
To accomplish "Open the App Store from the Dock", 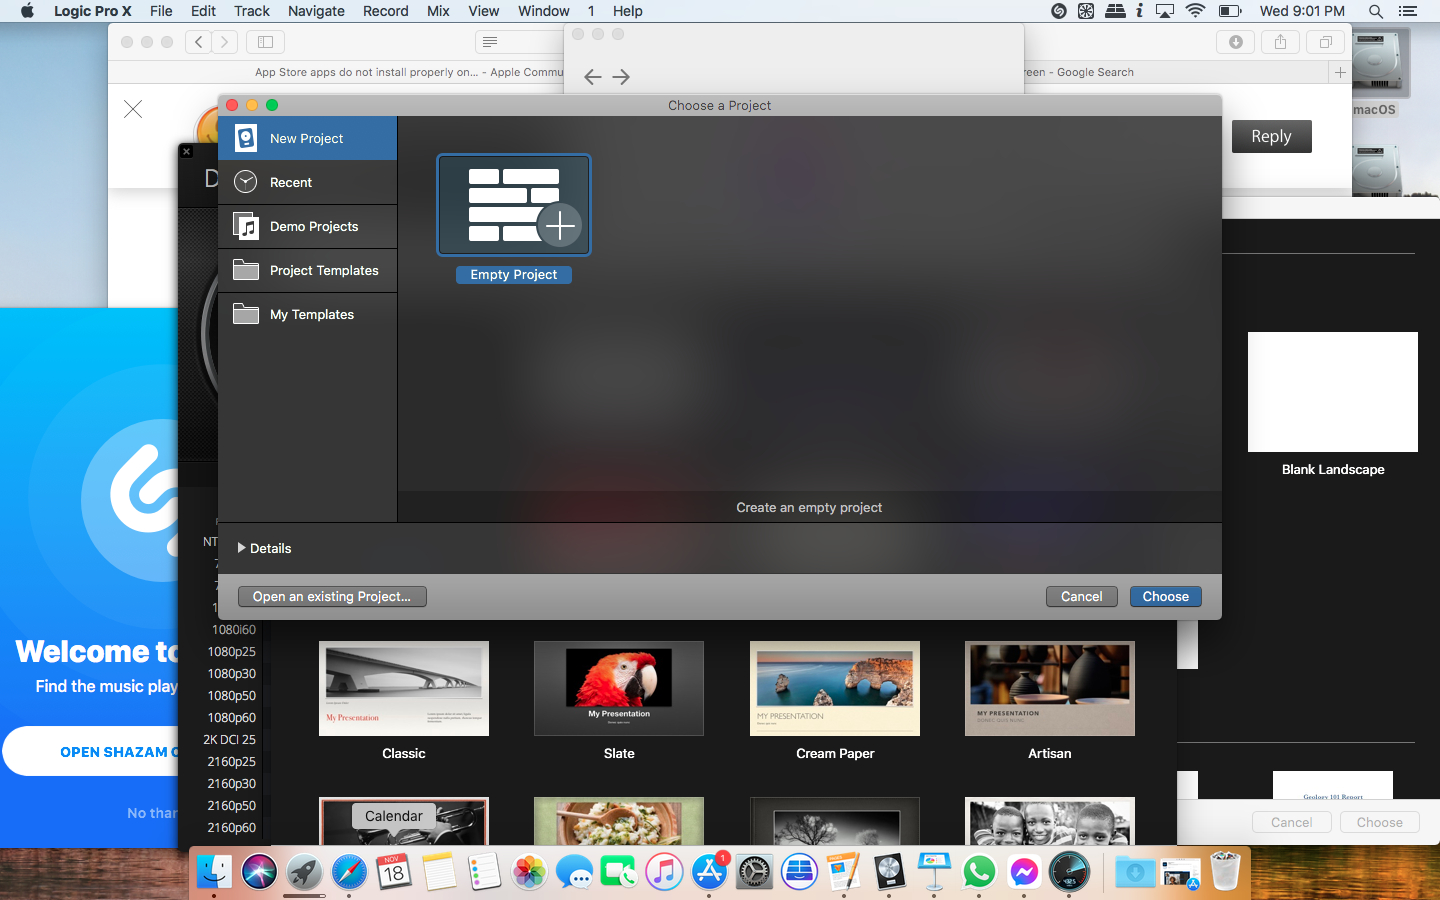I will pyautogui.click(x=709, y=872).
